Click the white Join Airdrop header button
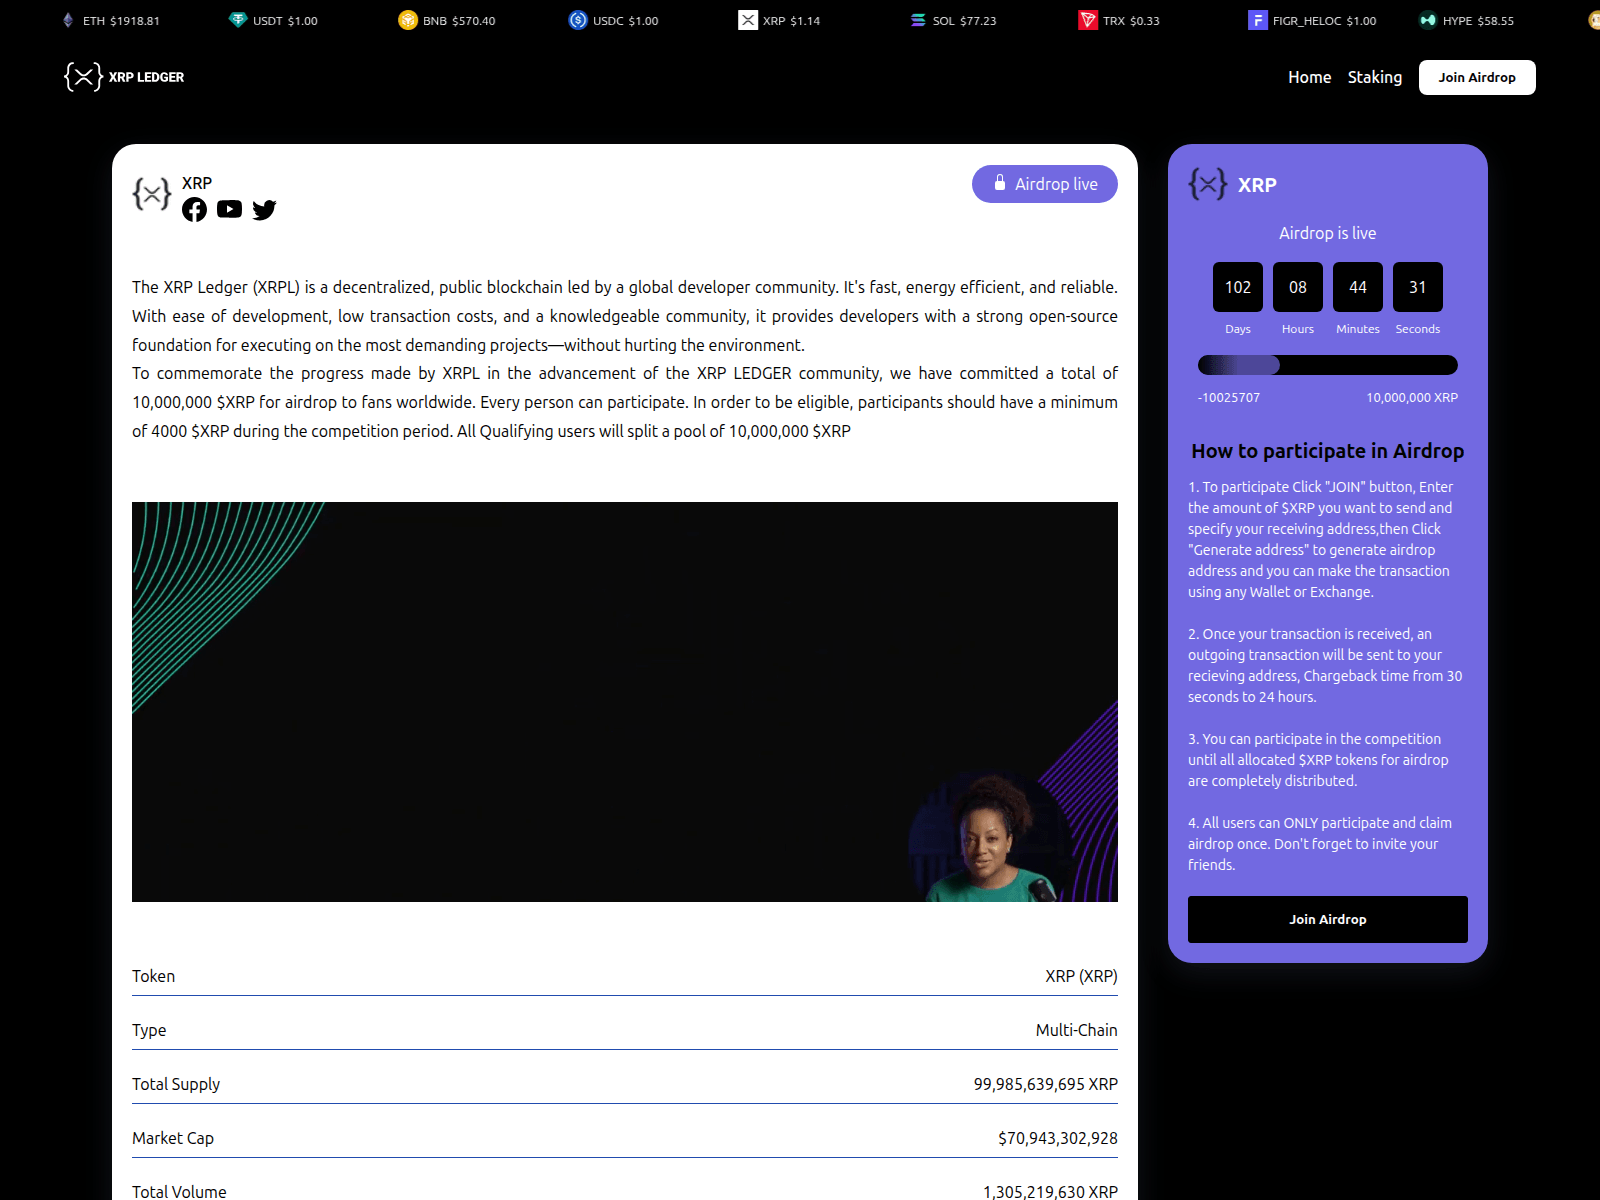The image size is (1600, 1200). (1477, 77)
